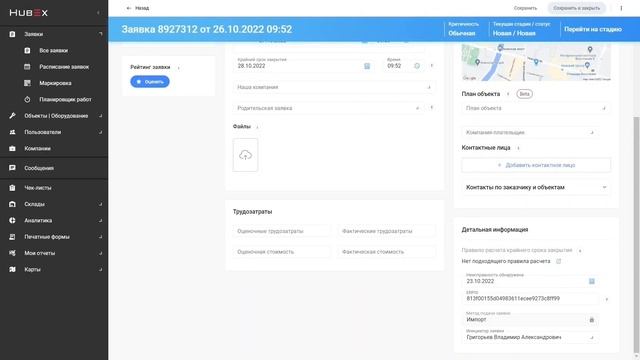The width and height of the screenshot is (640, 360).
Task: Open calendar icon for fault detection date 23.10.2022
Action: point(591,281)
